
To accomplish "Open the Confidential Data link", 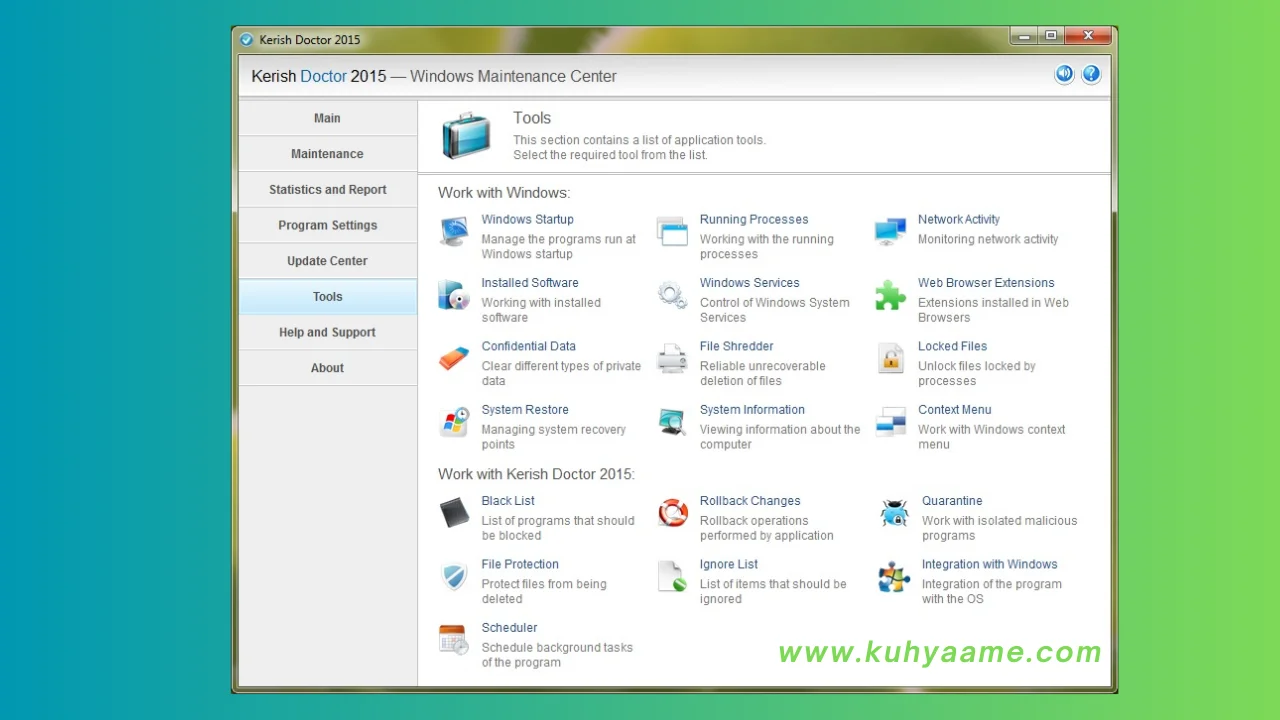I will click(528, 347).
